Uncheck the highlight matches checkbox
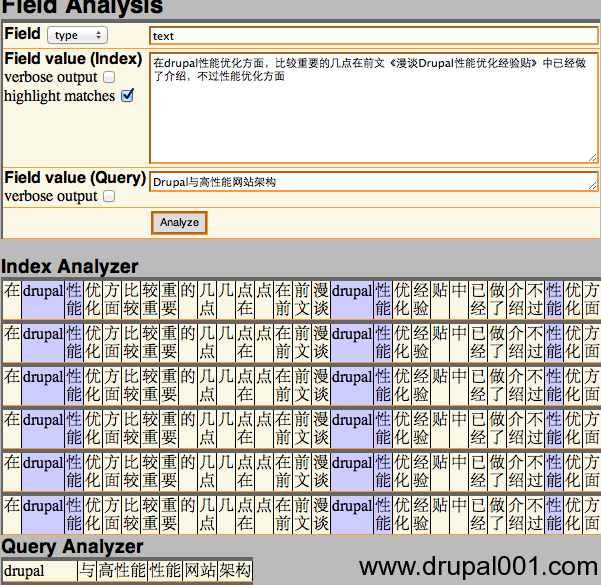This screenshot has width=601, height=585. pos(127,96)
